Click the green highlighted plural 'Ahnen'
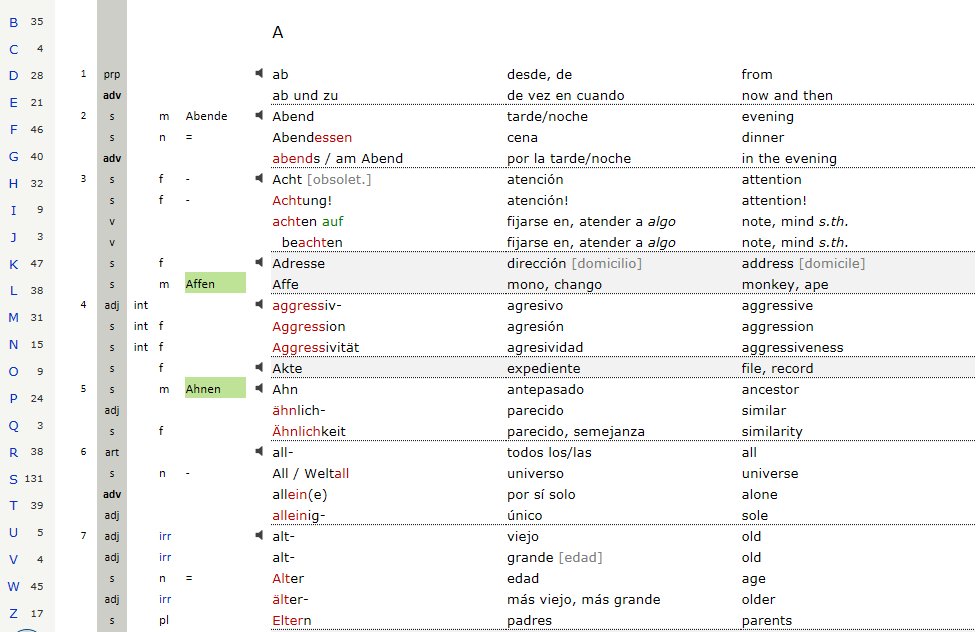Viewport: 976px width, 632px height. point(215,389)
